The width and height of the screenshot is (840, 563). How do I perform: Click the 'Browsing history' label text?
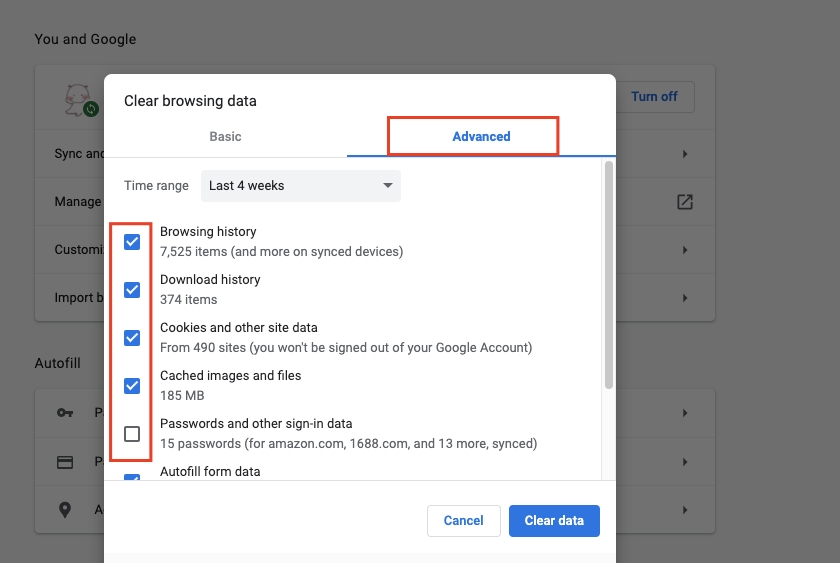pos(208,232)
